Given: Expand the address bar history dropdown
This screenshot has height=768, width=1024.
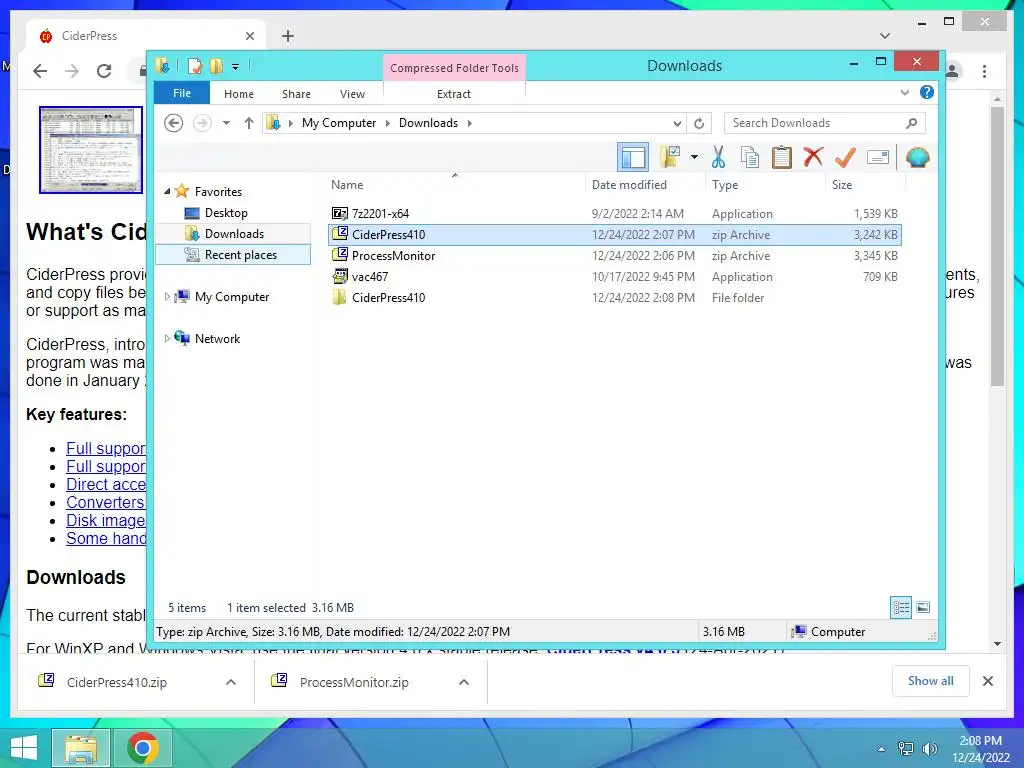Looking at the screenshot, I should click(x=677, y=123).
